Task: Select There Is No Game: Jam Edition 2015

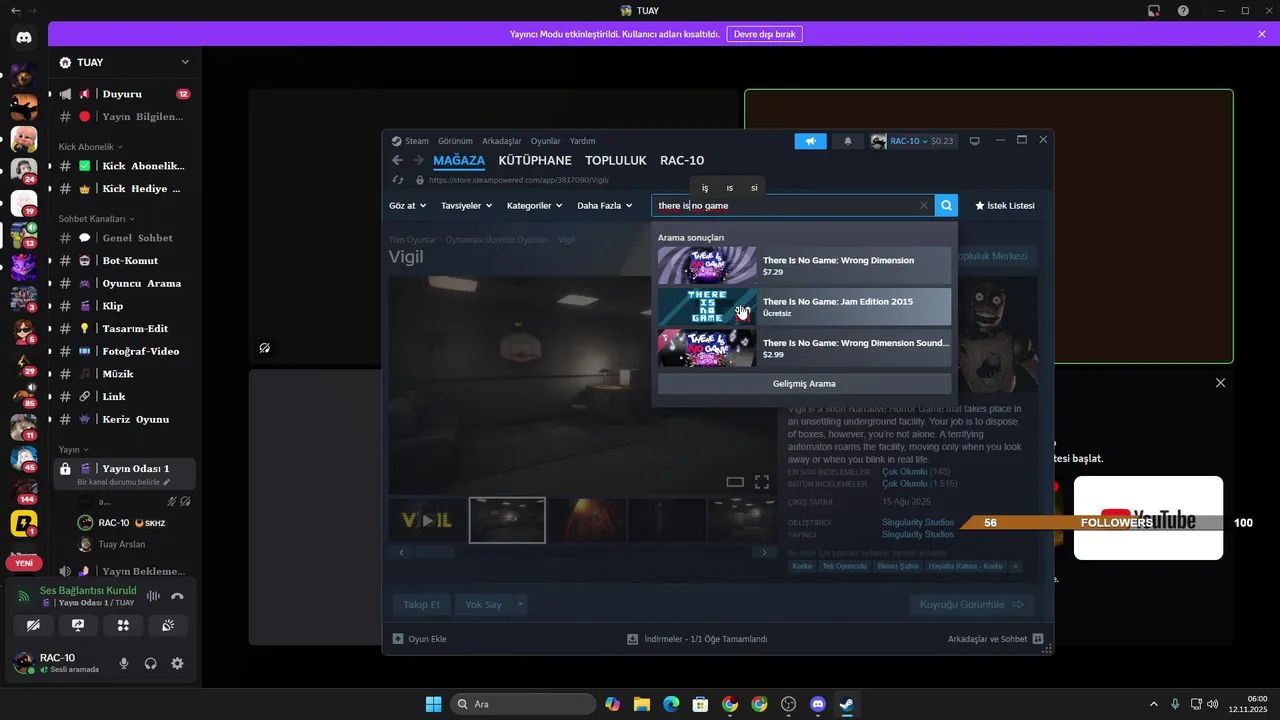Action: [x=804, y=307]
